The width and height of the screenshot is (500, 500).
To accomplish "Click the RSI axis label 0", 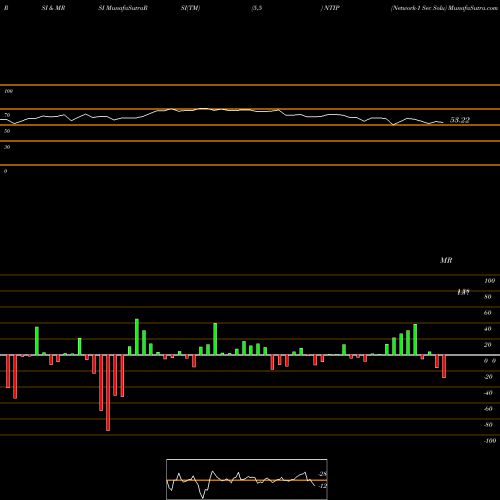I will (5, 171).
